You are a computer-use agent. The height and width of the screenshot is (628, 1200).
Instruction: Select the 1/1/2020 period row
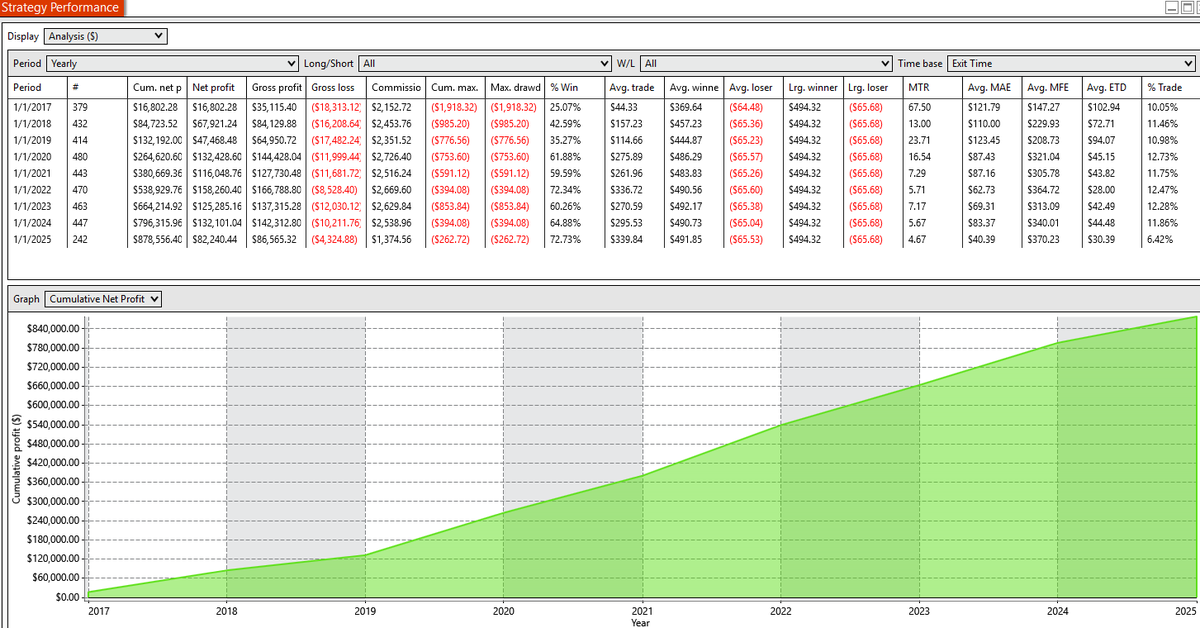pos(602,157)
